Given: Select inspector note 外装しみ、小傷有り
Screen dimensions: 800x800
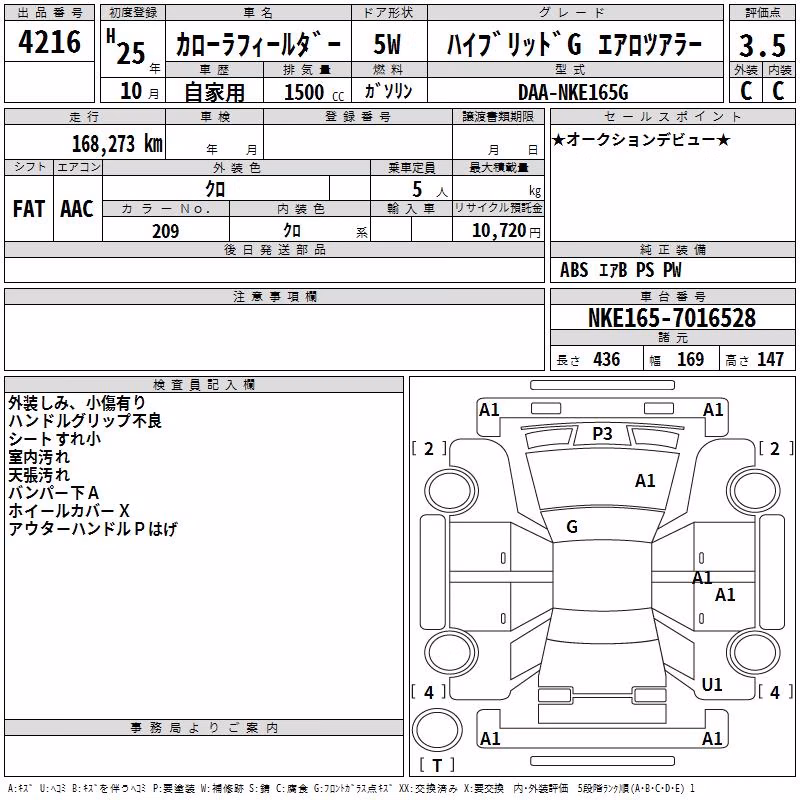Looking at the screenshot, I should (x=78, y=403).
